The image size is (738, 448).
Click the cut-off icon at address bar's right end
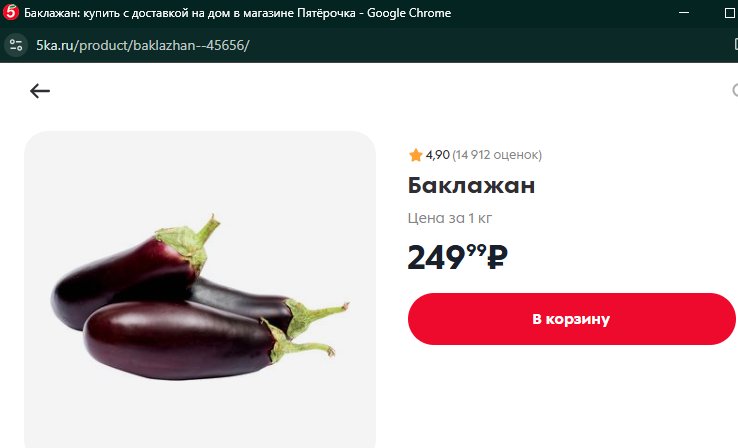736,45
